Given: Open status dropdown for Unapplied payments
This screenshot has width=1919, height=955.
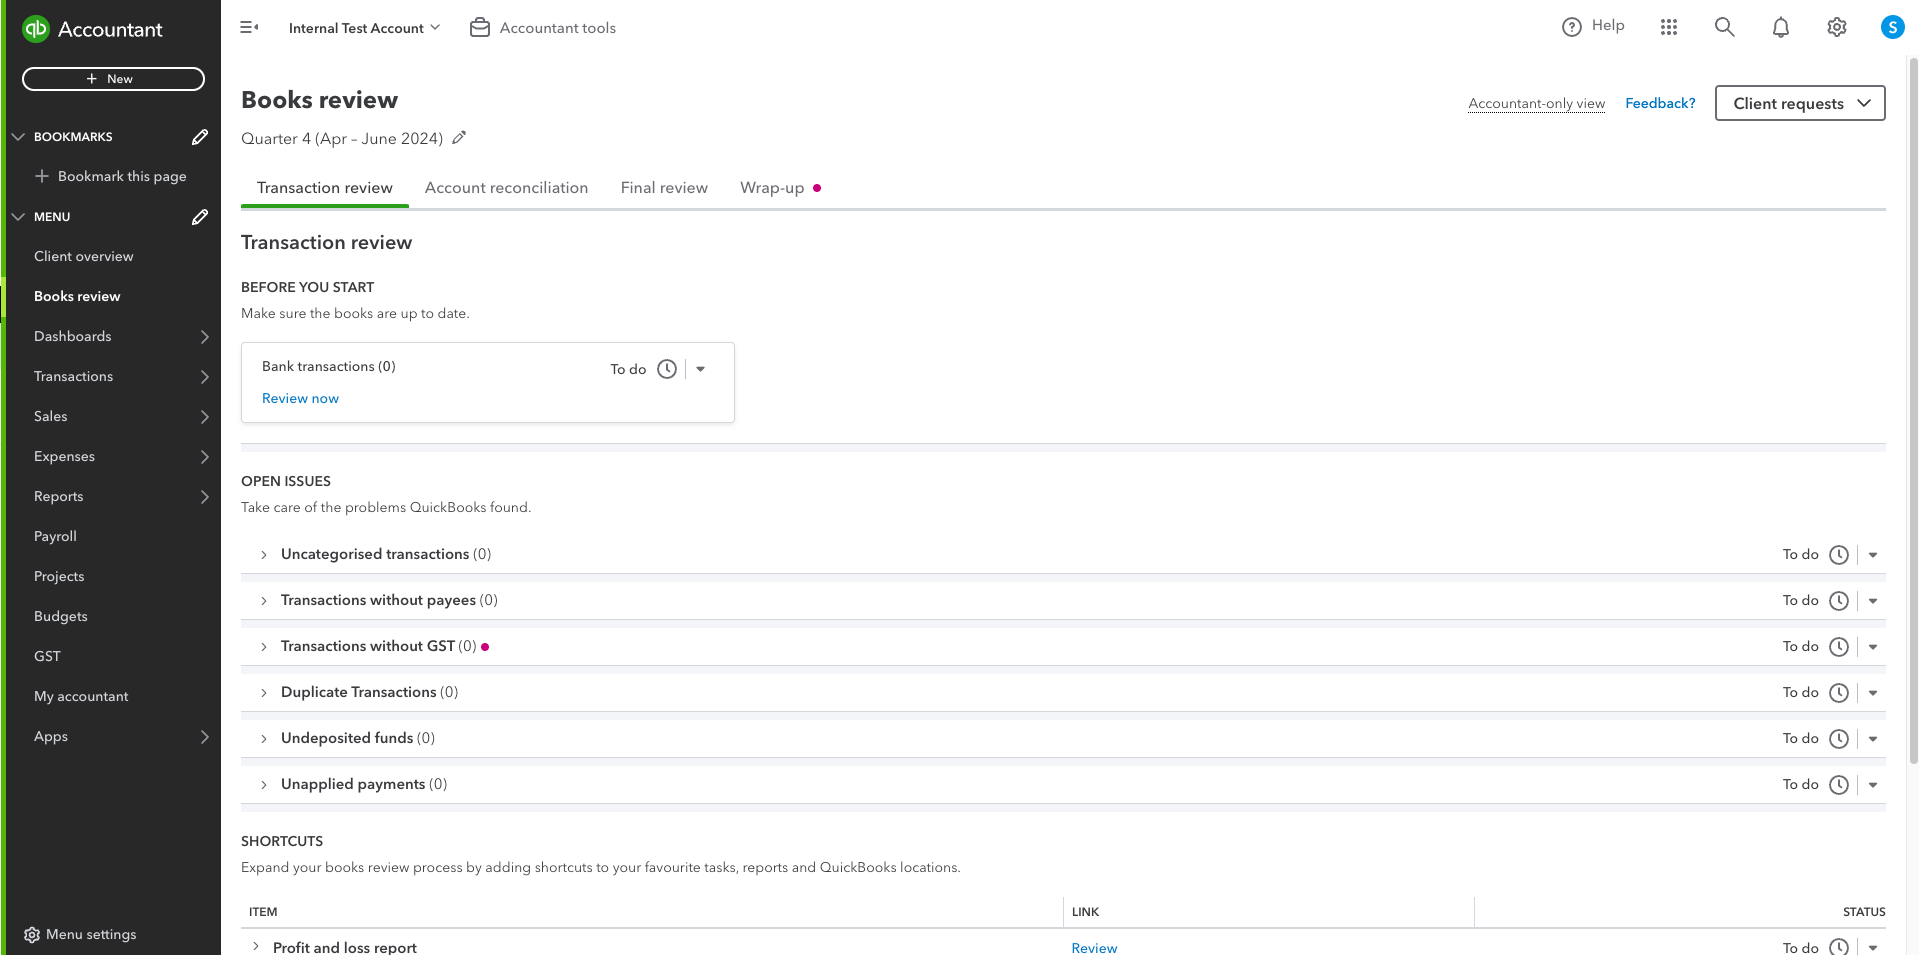Looking at the screenshot, I should 1873,785.
